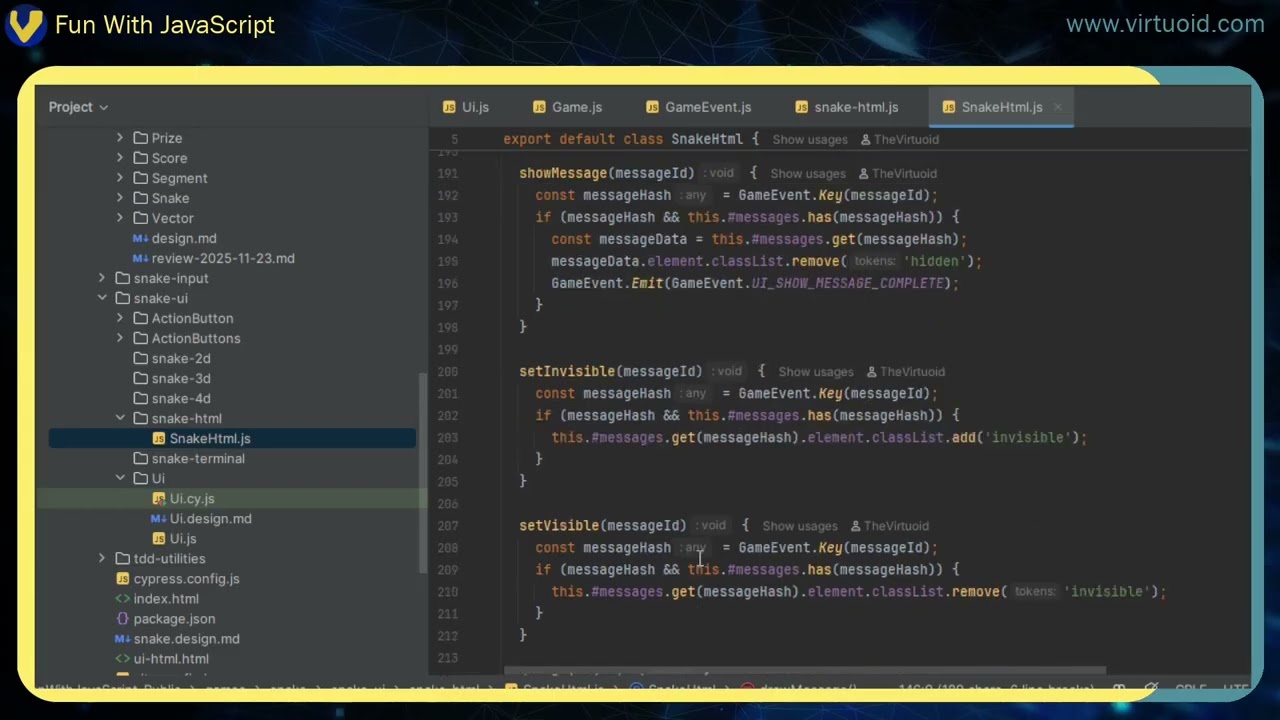Open the Project panel dropdown

pos(78,107)
